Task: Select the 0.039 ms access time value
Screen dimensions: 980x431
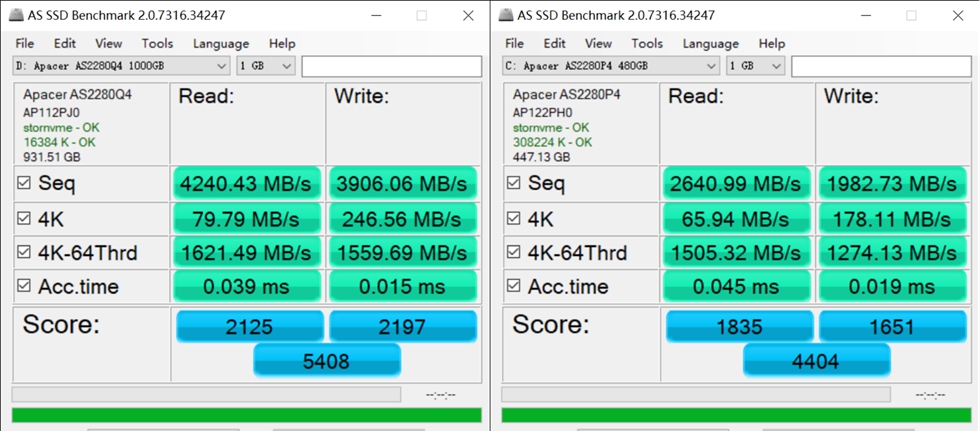Action: 246,286
